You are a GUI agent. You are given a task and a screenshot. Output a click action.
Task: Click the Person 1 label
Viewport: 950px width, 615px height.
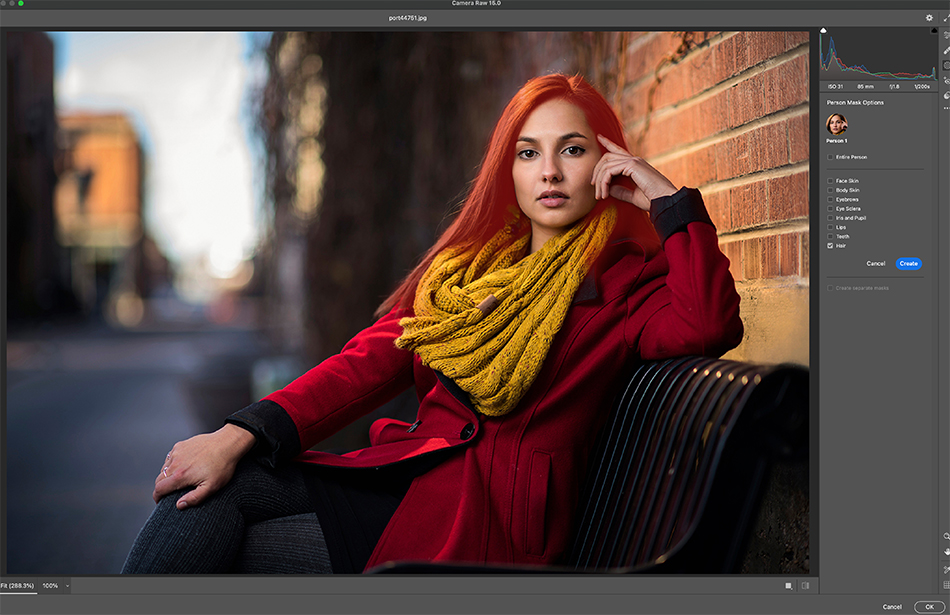(837, 141)
